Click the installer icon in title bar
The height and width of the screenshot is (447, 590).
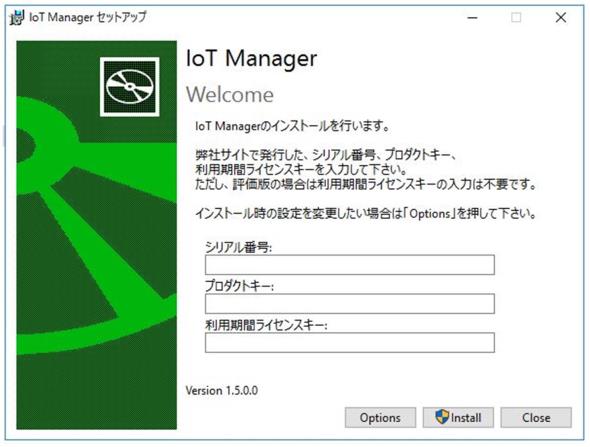[x=17, y=17]
